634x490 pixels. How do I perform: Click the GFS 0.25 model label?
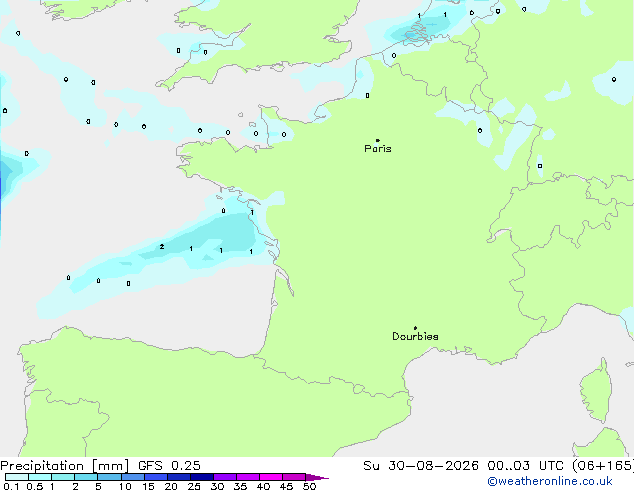pos(169,466)
